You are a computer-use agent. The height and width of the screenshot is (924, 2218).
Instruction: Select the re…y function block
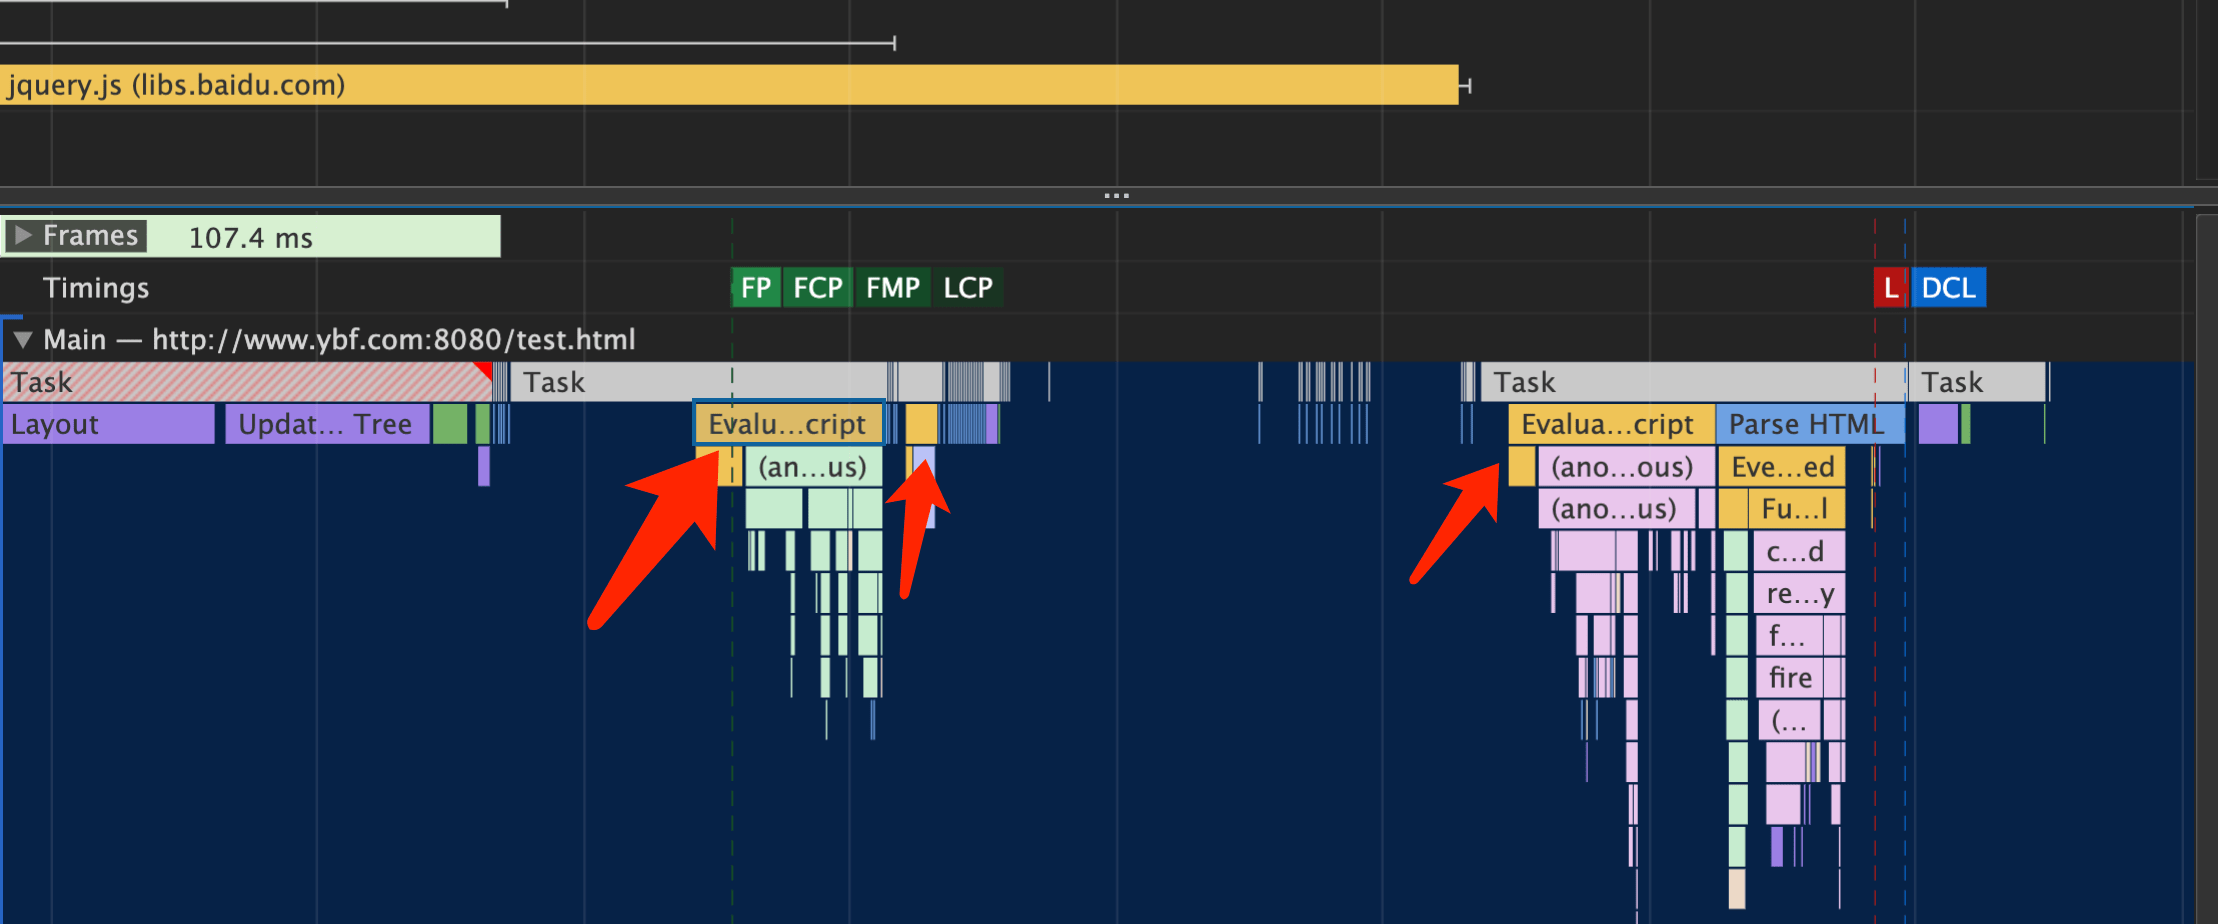1798,593
